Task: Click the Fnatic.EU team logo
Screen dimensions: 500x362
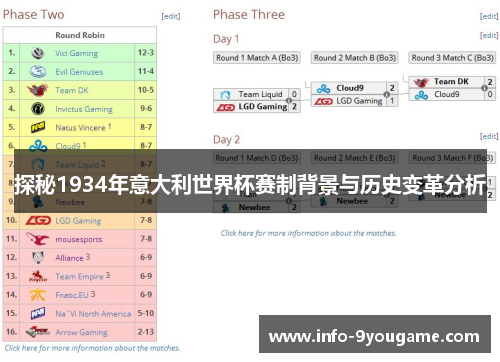Action: click(x=38, y=295)
